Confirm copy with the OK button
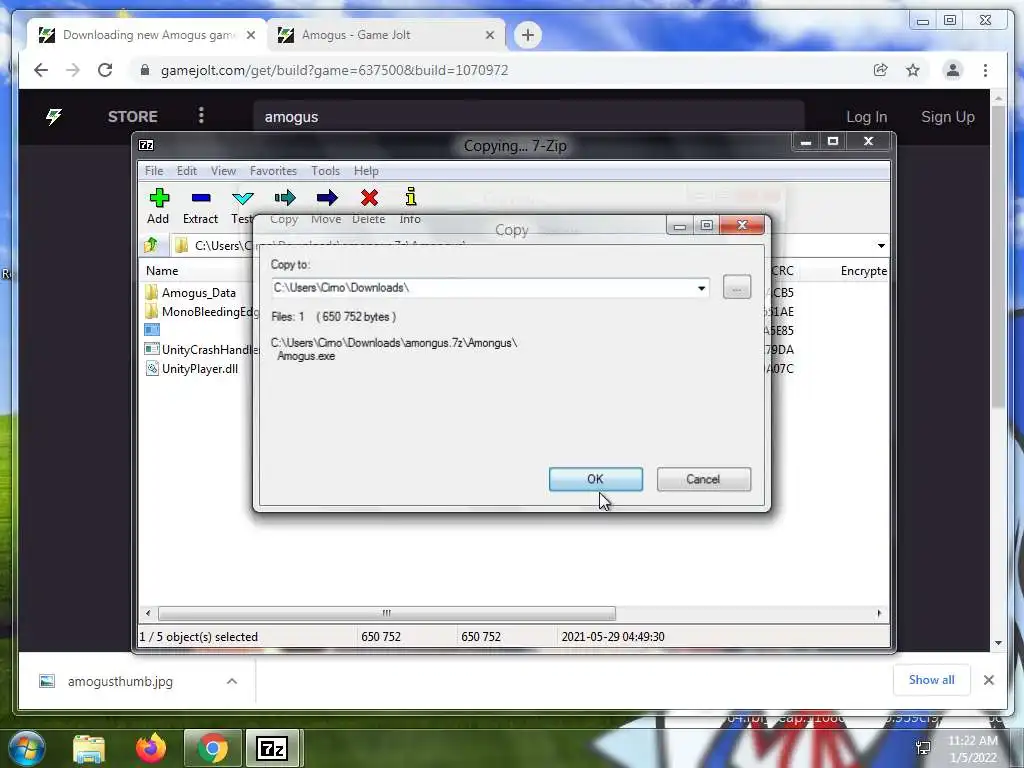 596,479
